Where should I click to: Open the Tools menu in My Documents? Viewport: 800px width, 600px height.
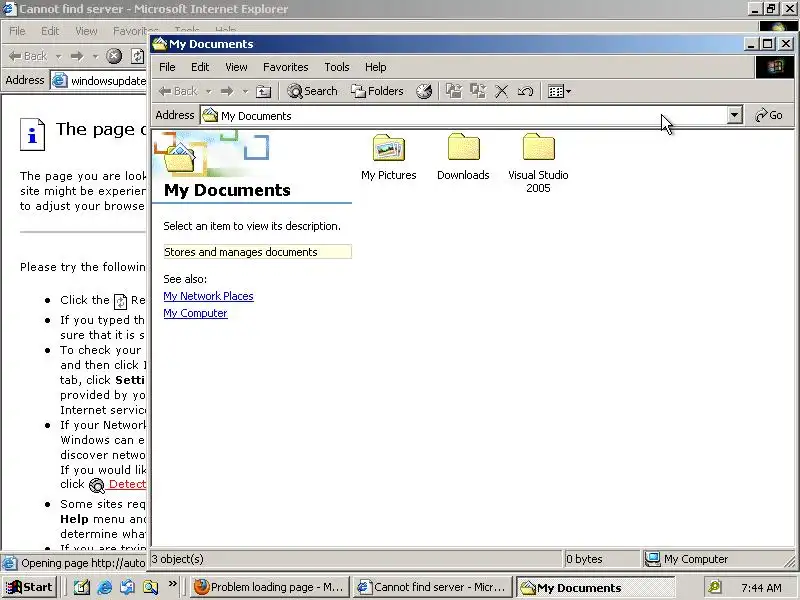(337, 67)
